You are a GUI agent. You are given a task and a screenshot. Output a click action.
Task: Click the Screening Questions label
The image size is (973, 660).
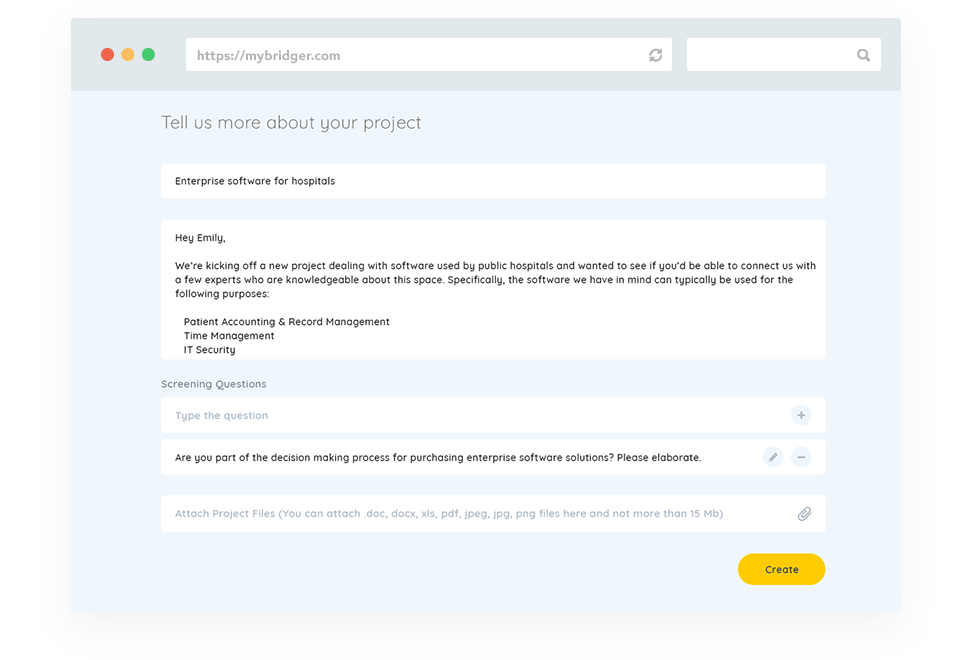[x=214, y=383]
